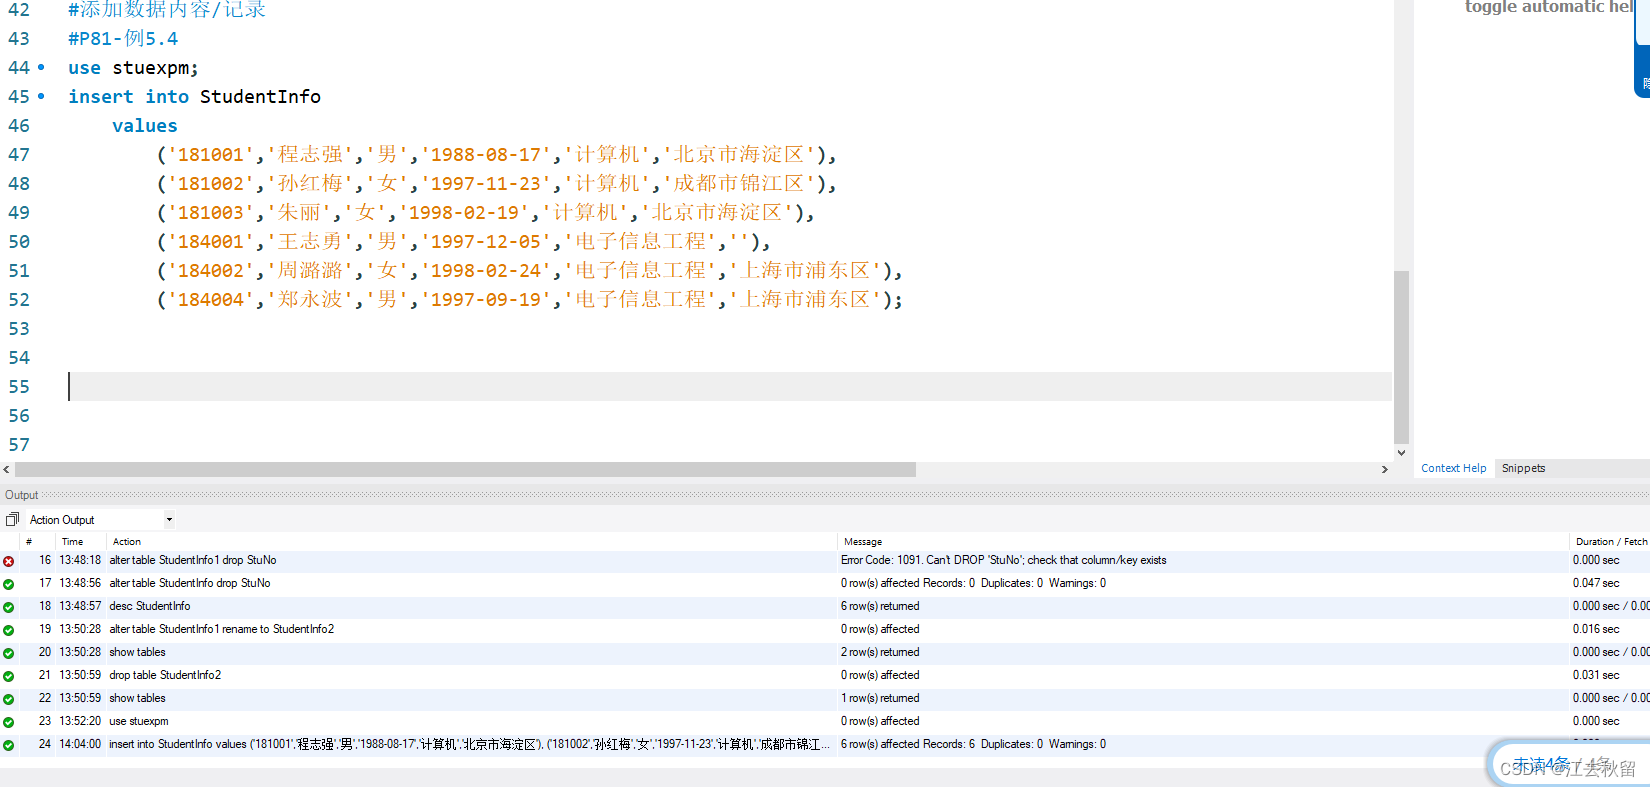Click the '184001' record on line 50
The height and width of the screenshot is (787, 1650).
click(463, 242)
